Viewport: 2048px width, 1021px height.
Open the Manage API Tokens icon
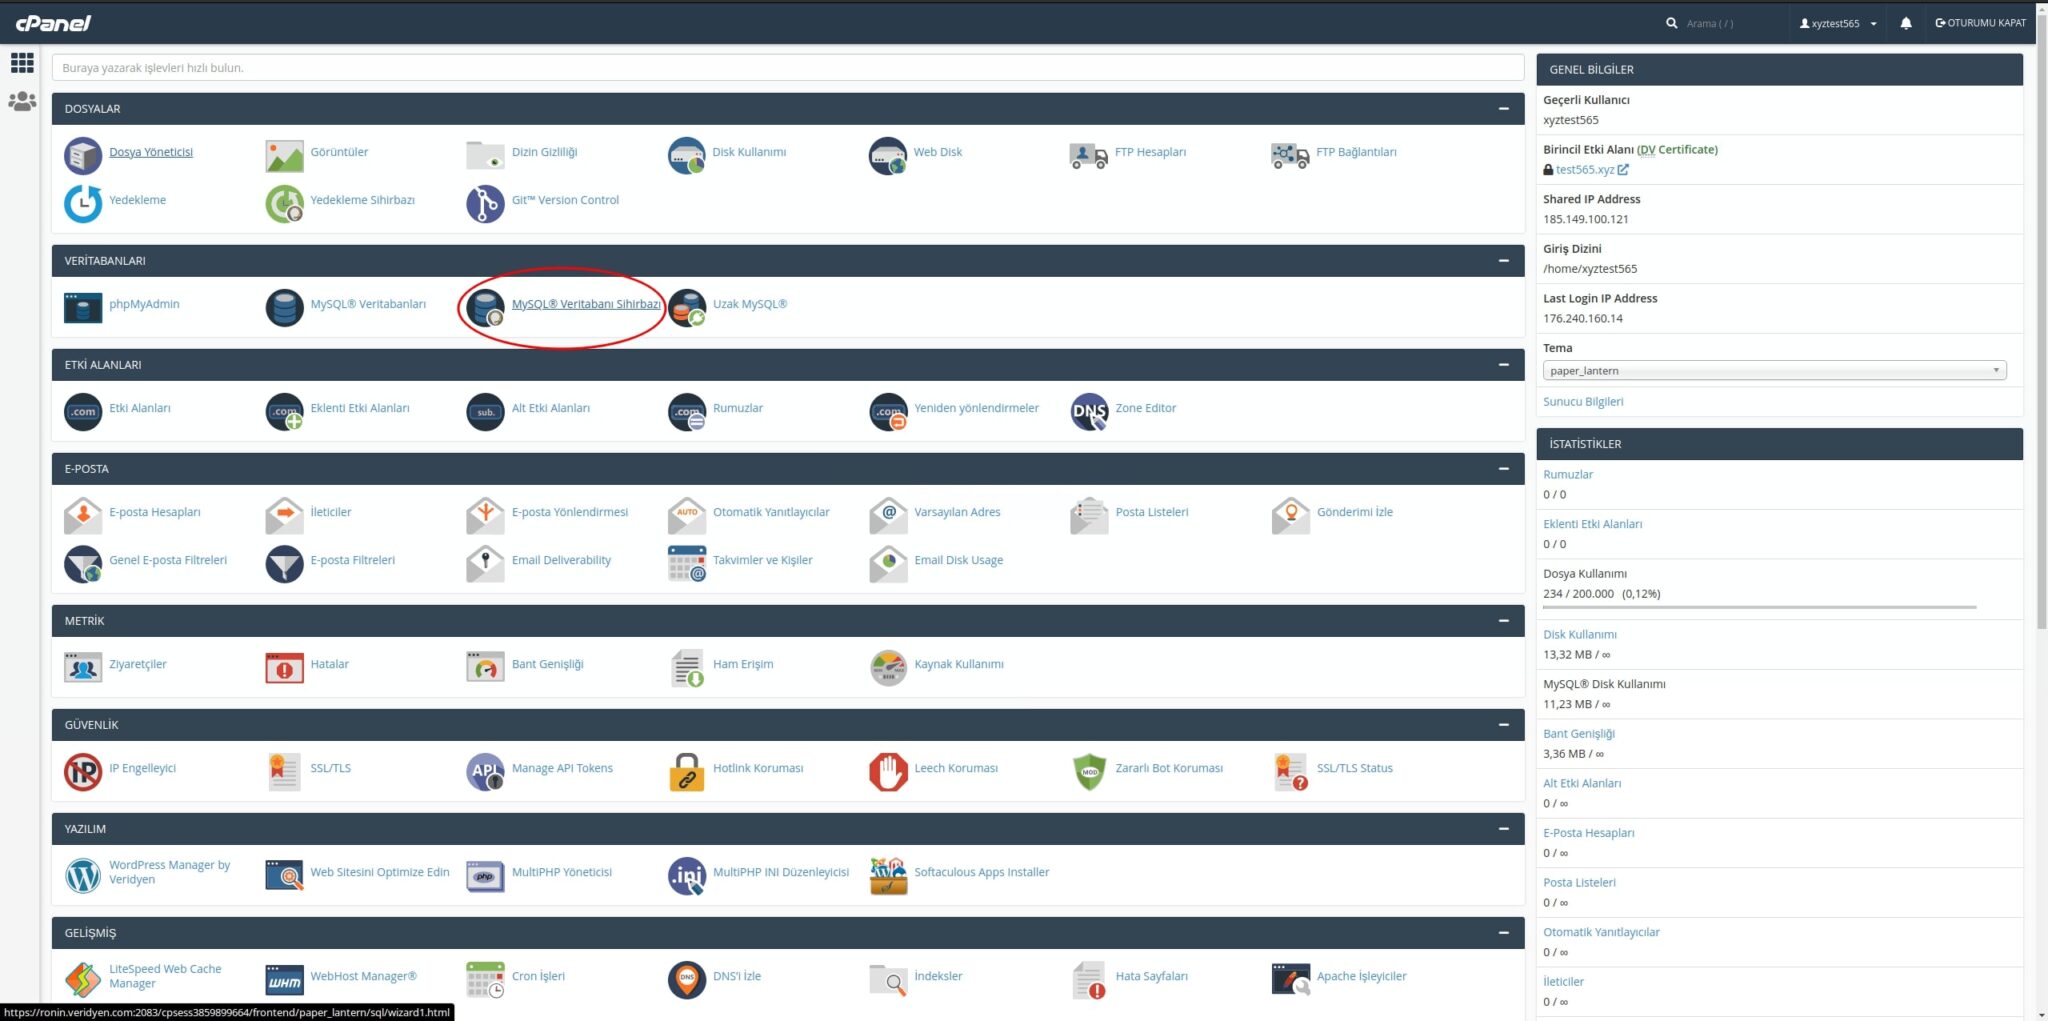pos(485,772)
